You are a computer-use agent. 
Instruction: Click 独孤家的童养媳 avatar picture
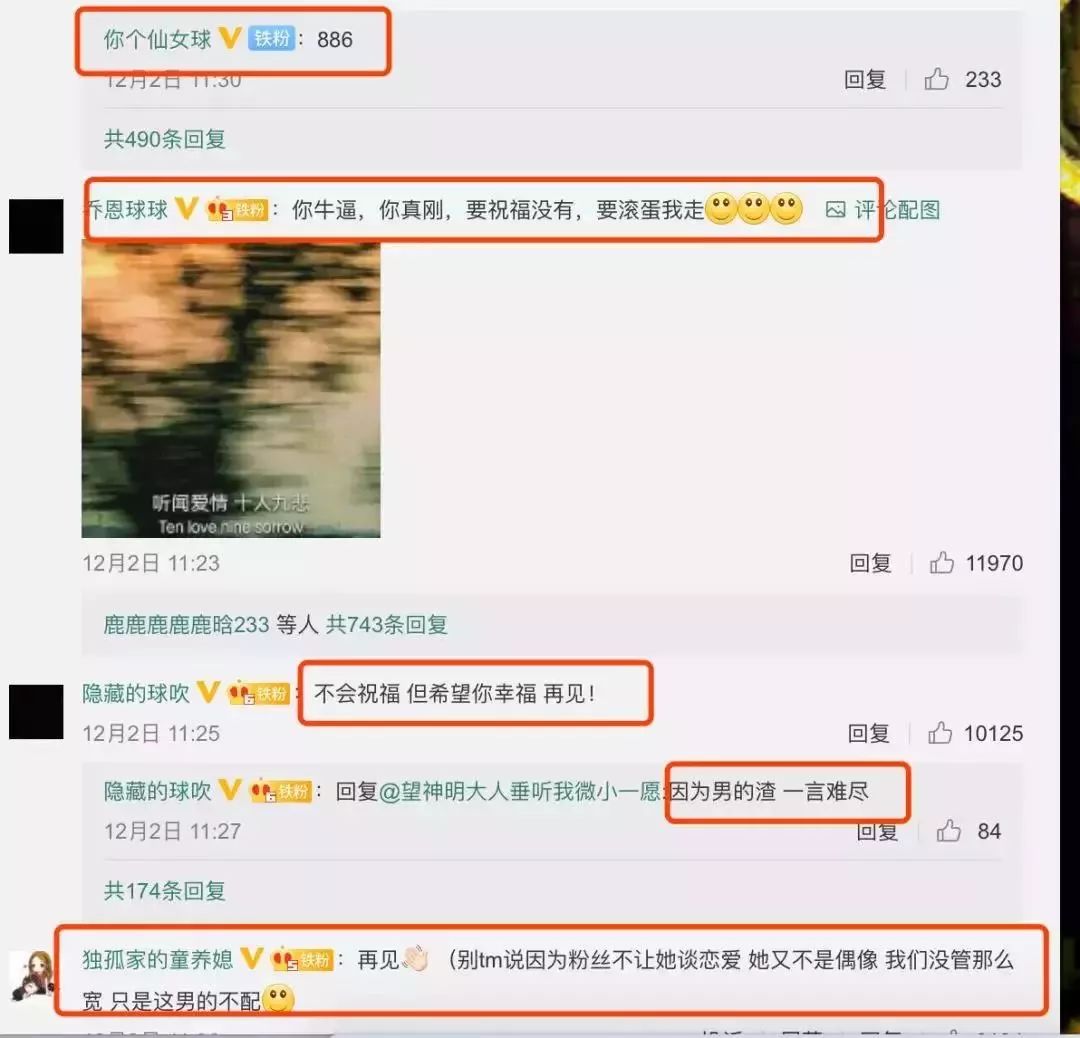(32, 975)
